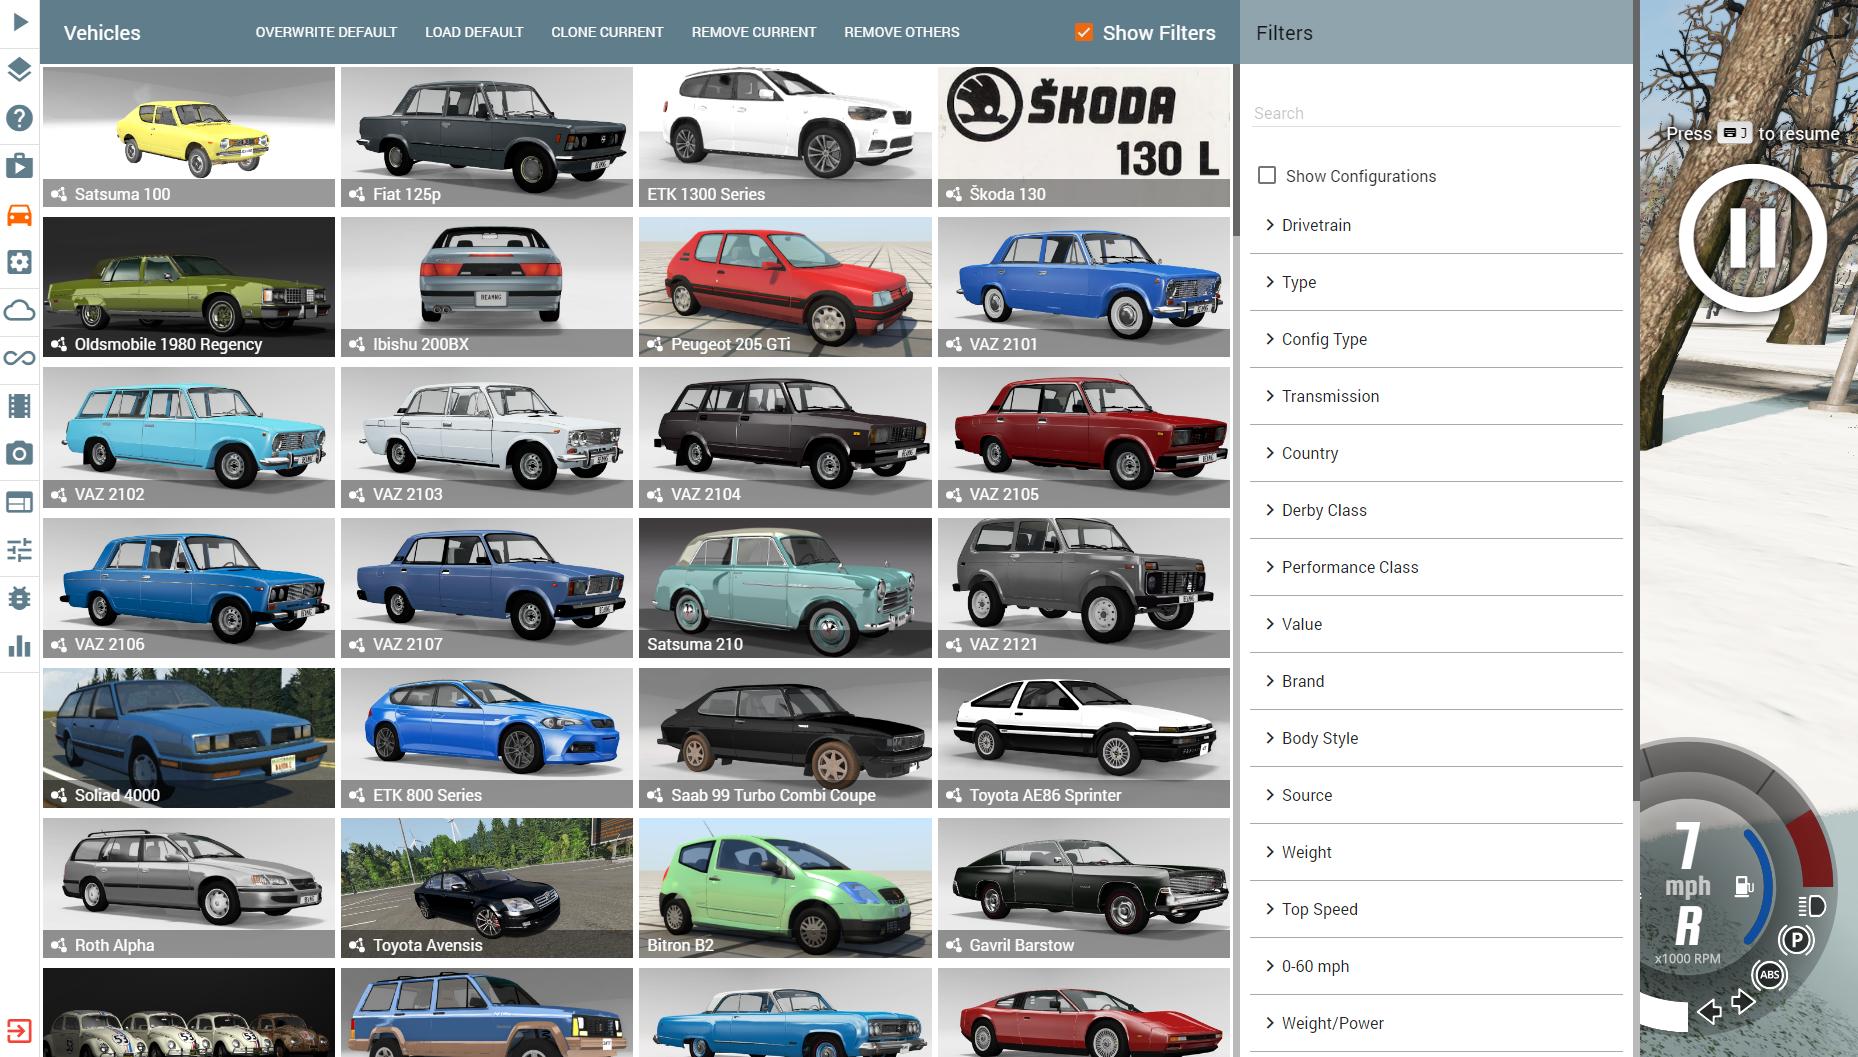Screen dimensions: 1858x1057
Task: Click REMOVE OTHERS button
Action: click(902, 32)
